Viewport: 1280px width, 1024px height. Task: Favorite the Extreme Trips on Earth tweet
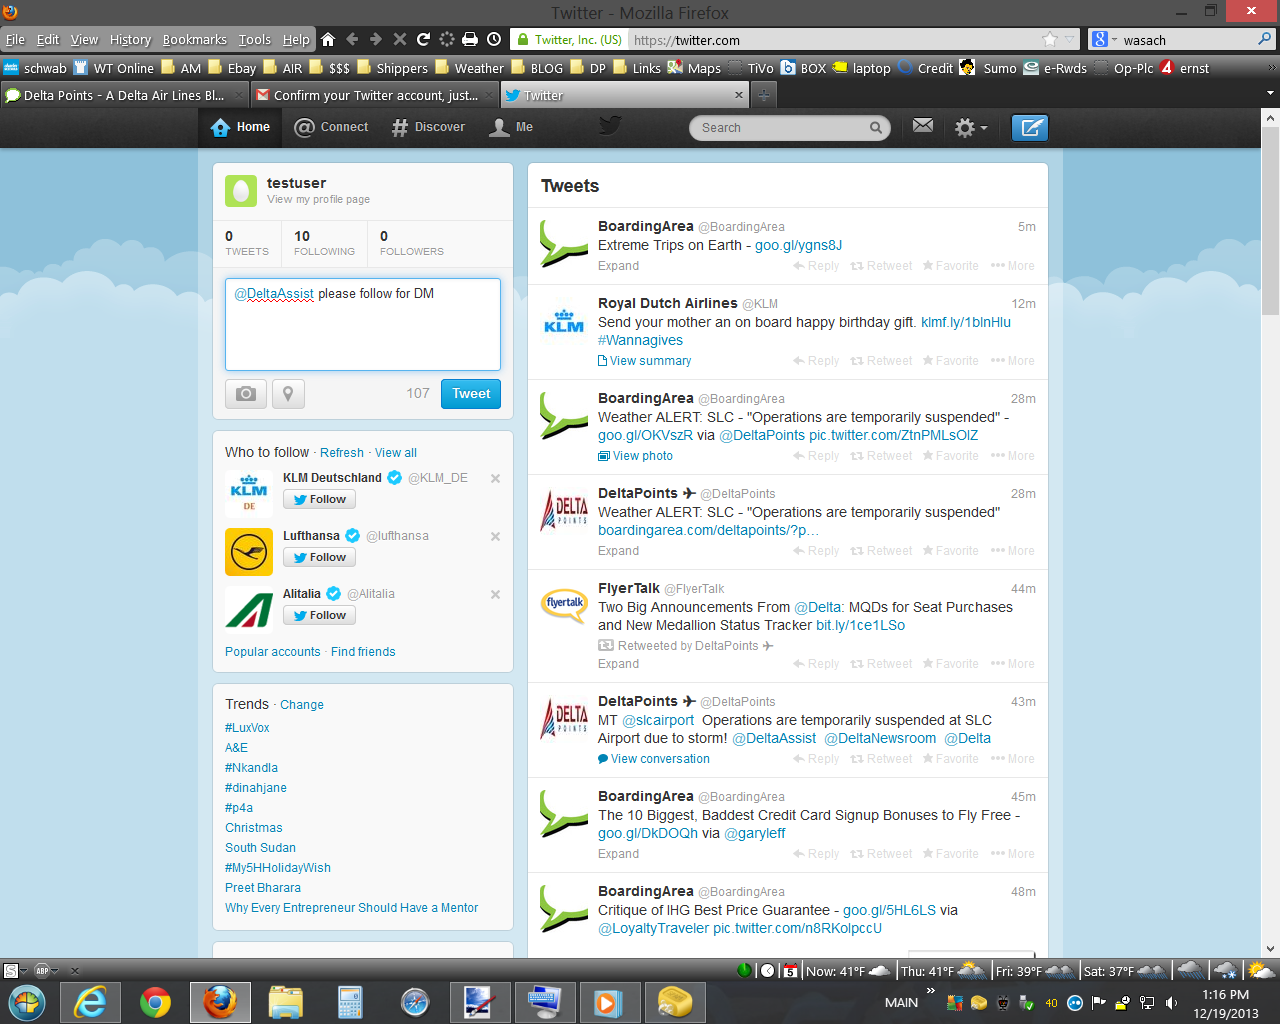(950, 266)
